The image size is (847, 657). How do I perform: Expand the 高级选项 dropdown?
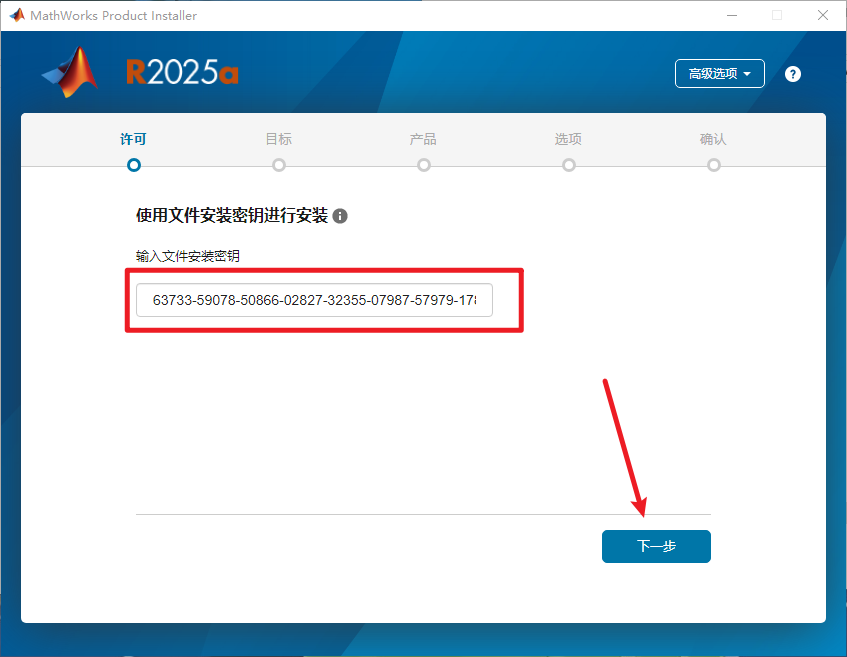tap(720, 73)
